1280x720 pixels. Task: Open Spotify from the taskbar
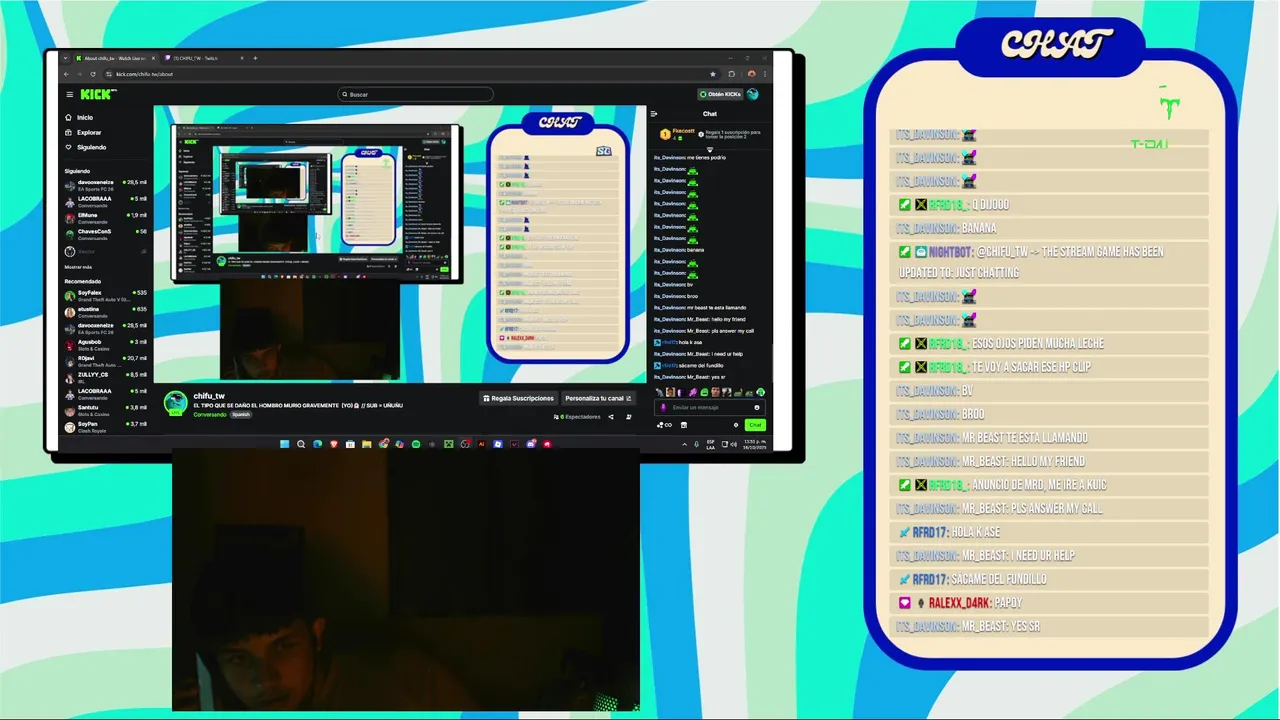tap(416, 444)
